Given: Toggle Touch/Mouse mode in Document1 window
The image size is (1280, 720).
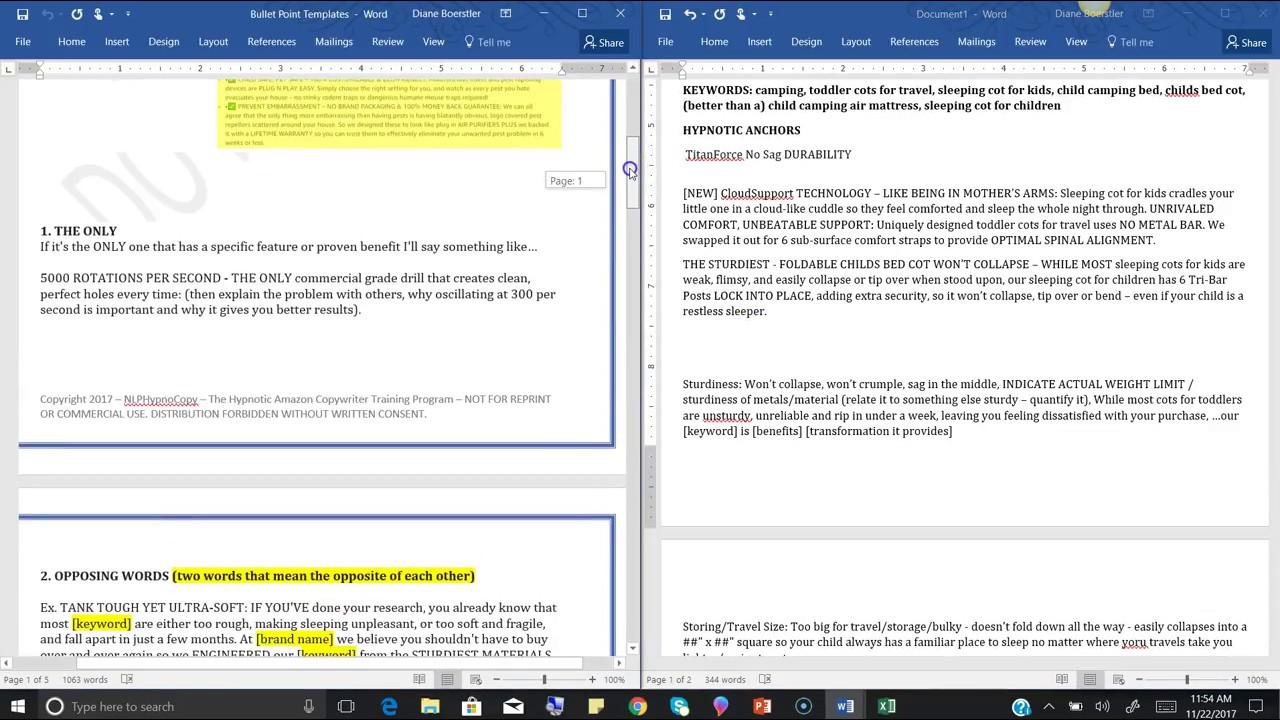Looking at the screenshot, I should pos(743,14).
